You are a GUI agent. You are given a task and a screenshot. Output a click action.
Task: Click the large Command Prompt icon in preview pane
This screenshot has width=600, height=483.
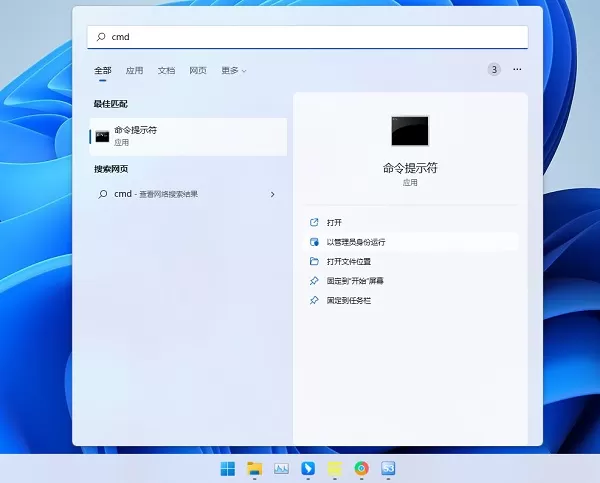(410, 131)
